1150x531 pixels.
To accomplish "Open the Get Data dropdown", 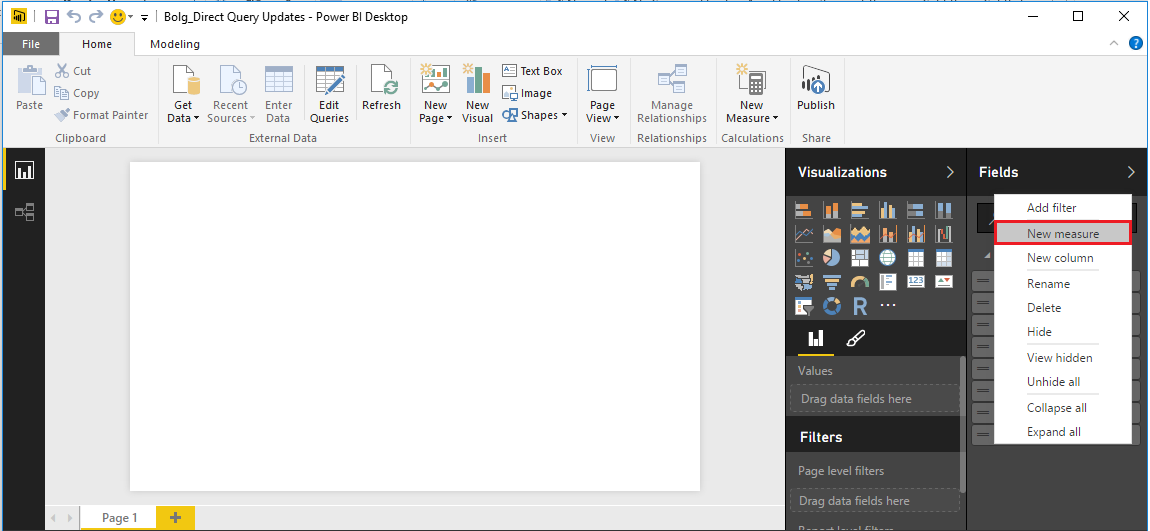I will [183, 95].
